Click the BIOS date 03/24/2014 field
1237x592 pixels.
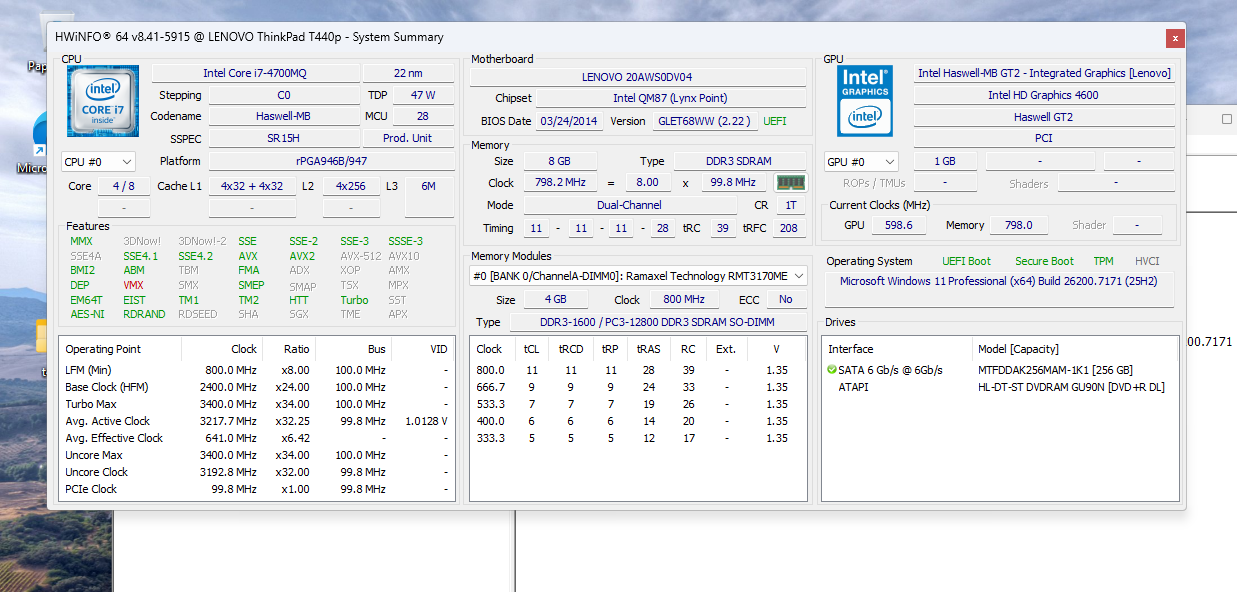pos(569,121)
